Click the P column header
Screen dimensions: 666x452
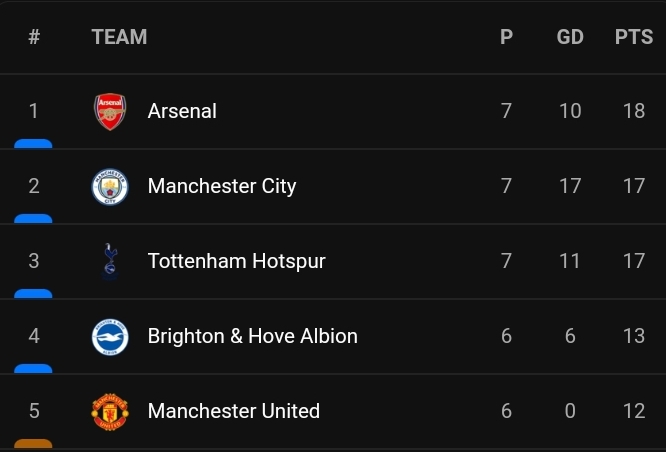(506, 37)
